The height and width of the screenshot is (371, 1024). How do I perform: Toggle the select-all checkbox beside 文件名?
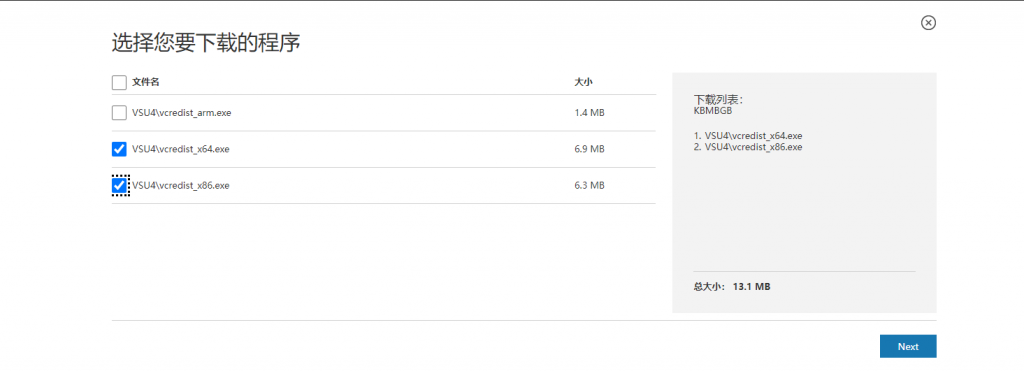(x=119, y=82)
